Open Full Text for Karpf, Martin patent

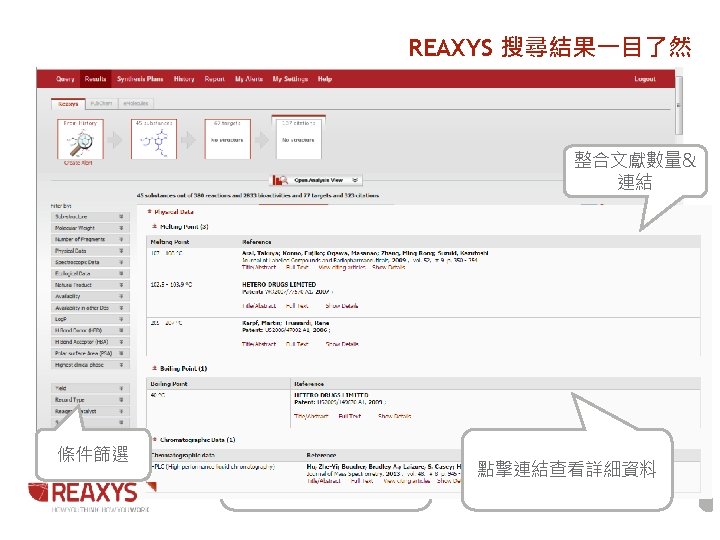297,344
